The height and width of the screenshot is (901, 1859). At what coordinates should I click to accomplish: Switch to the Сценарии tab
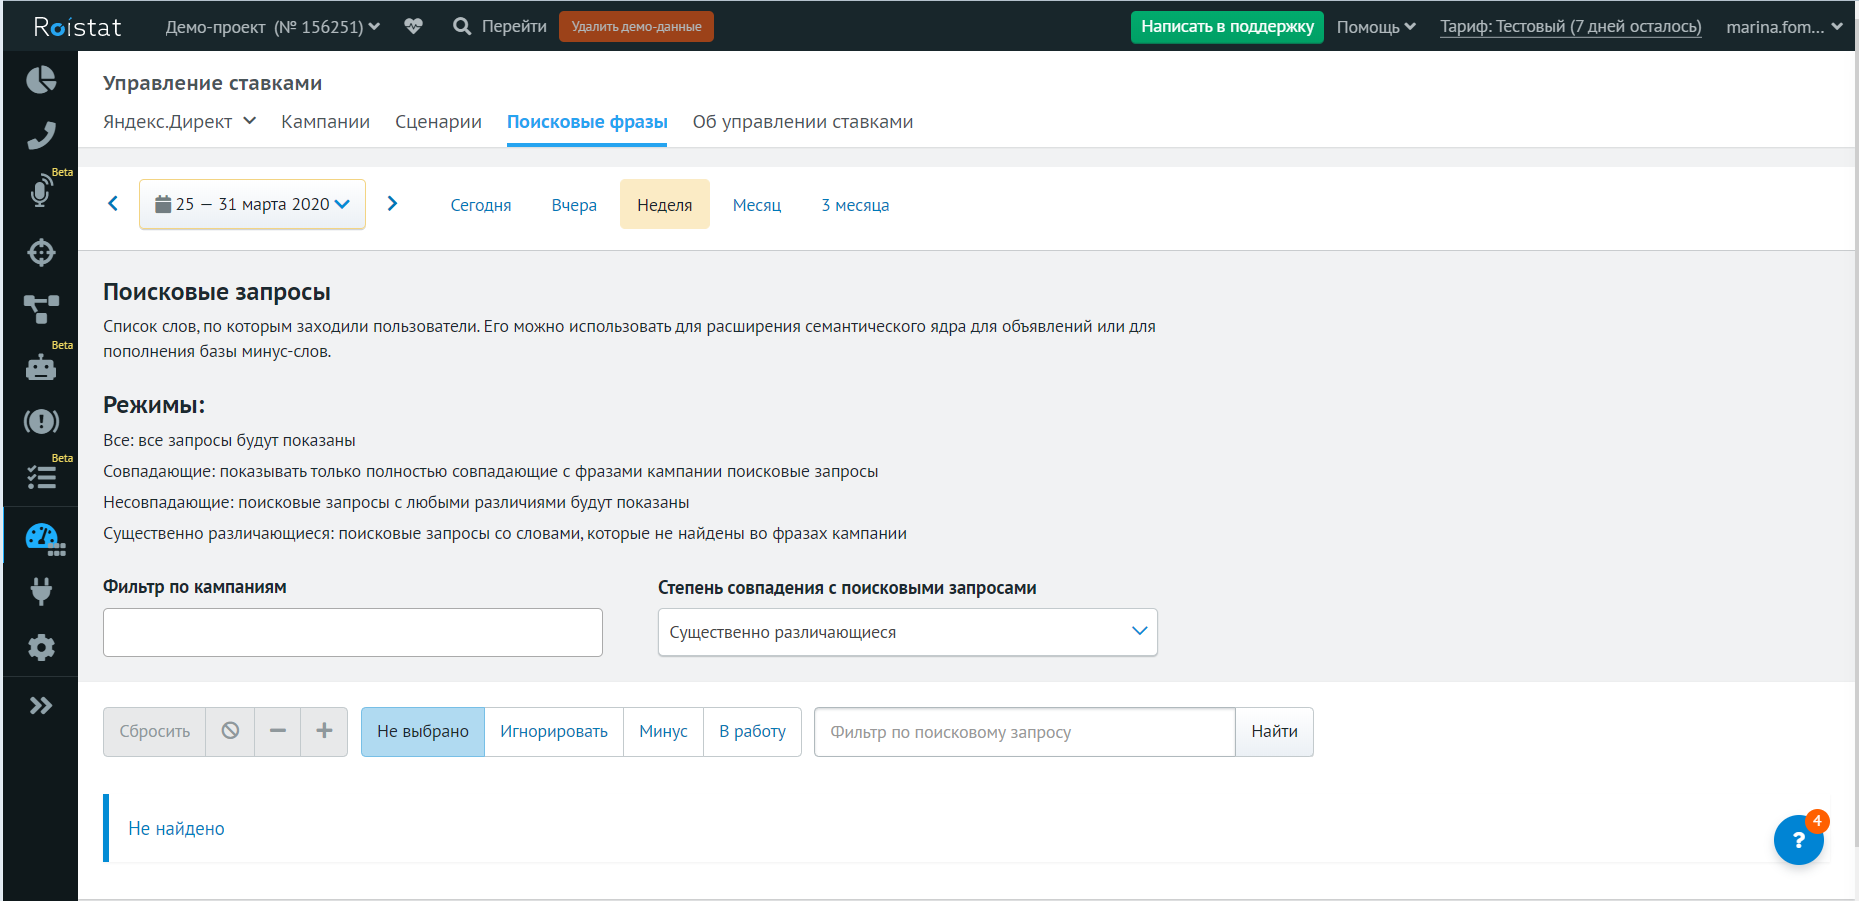[438, 122]
